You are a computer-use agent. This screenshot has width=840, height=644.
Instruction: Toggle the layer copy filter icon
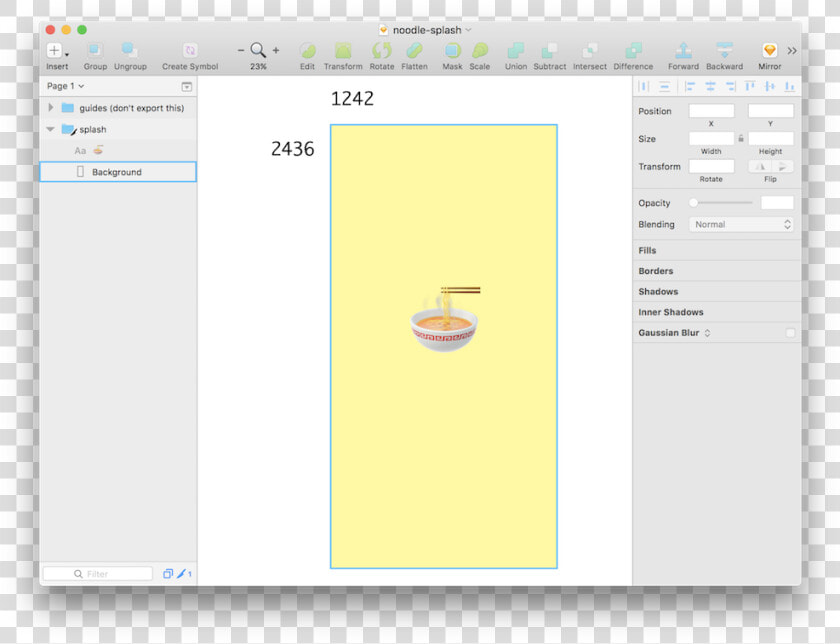pos(168,574)
